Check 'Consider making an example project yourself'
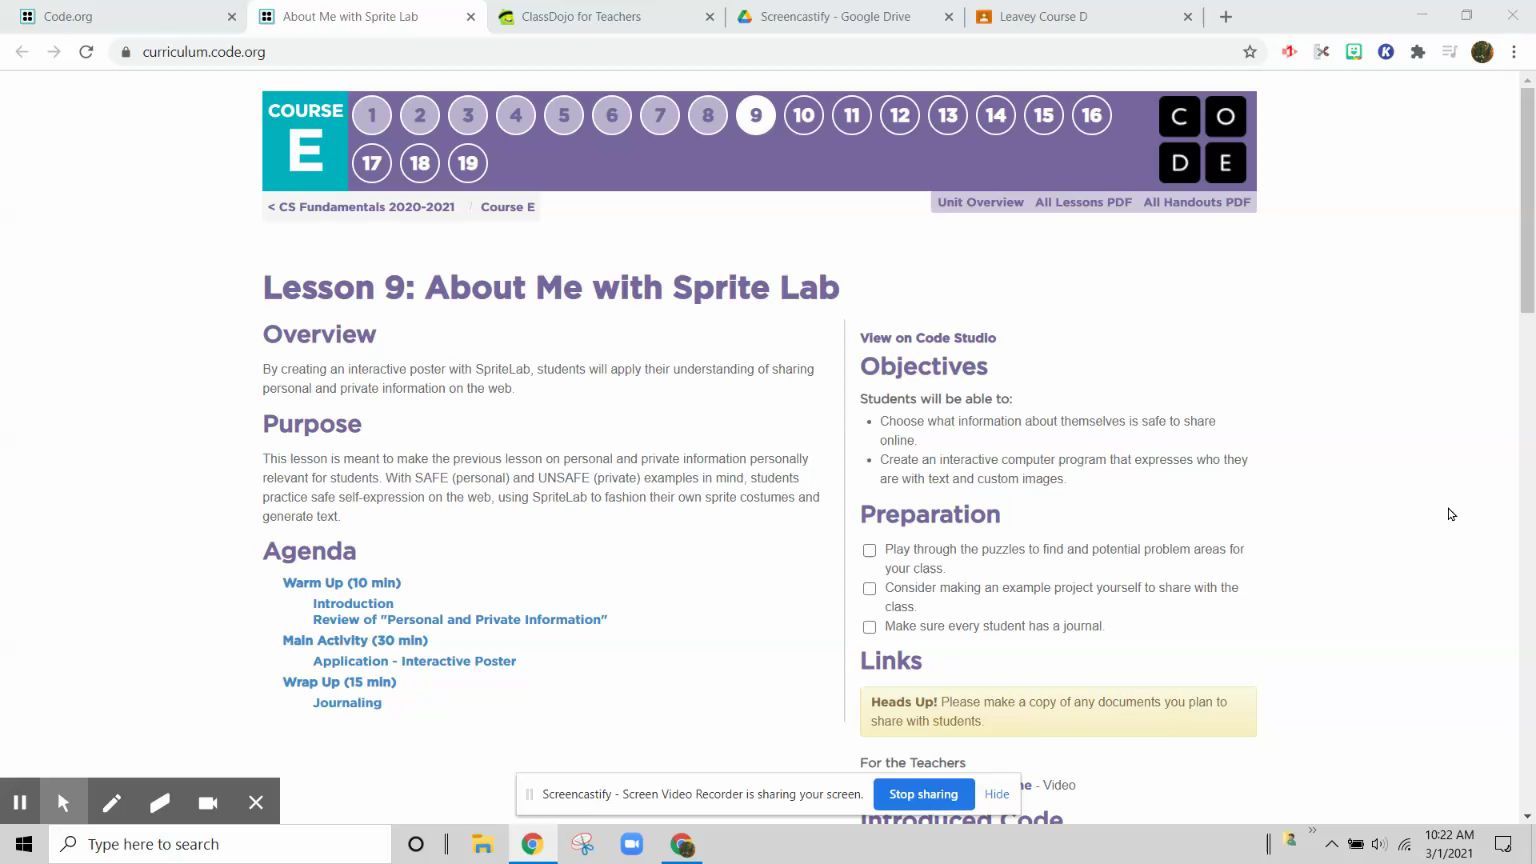 [x=869, y=588]
